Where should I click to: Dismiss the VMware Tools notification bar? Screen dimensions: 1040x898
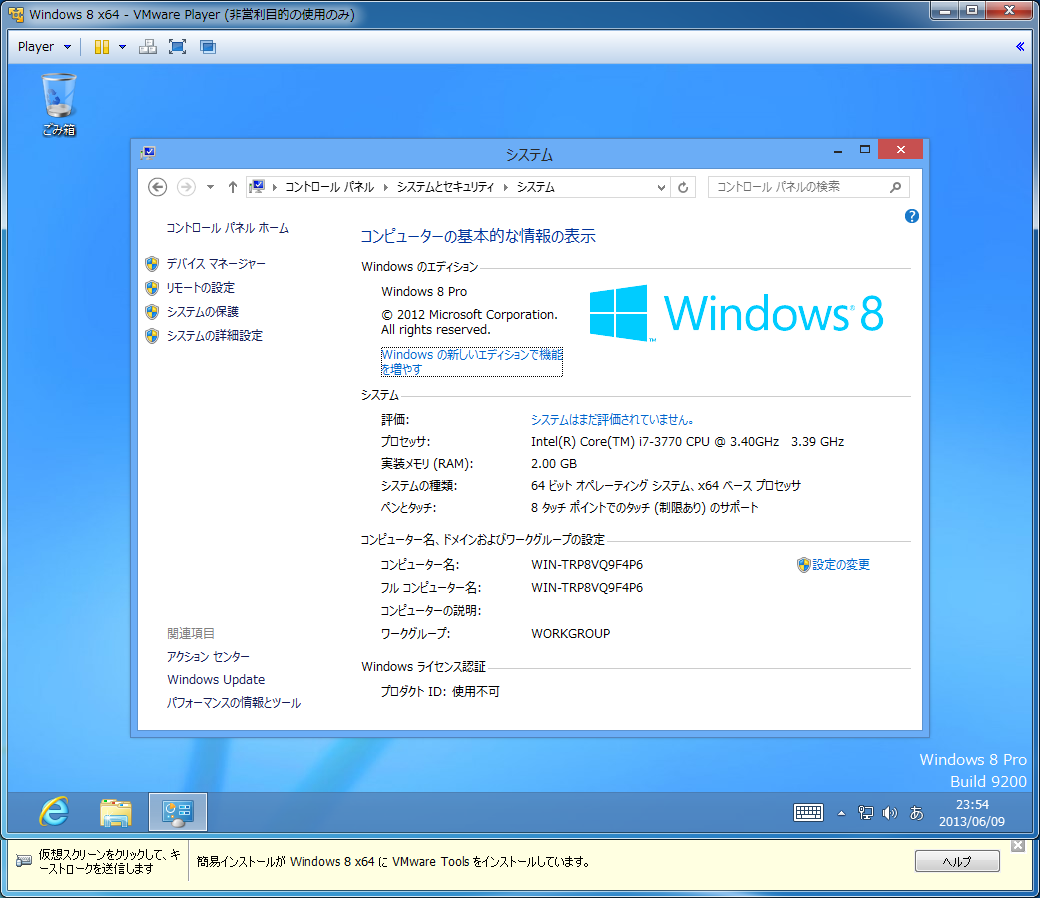point(1018,846)
